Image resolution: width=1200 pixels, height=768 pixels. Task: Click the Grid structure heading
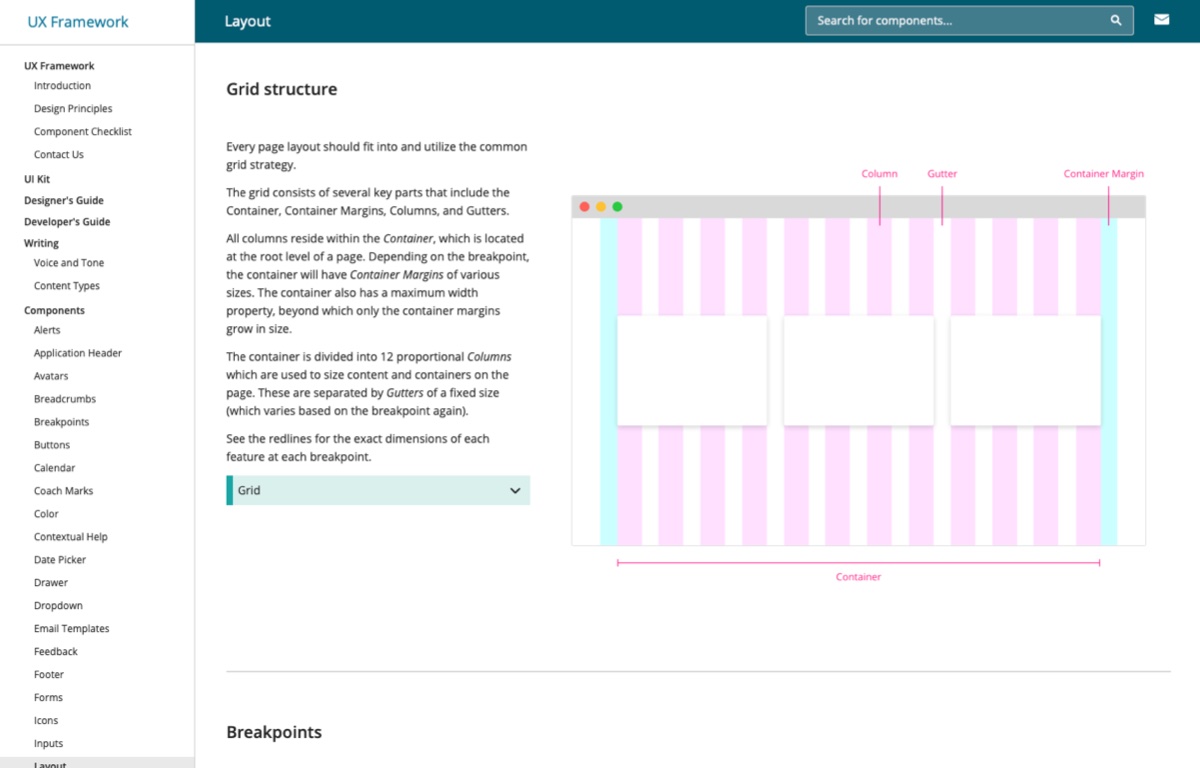pyautogui.click(x=282, y=89)
